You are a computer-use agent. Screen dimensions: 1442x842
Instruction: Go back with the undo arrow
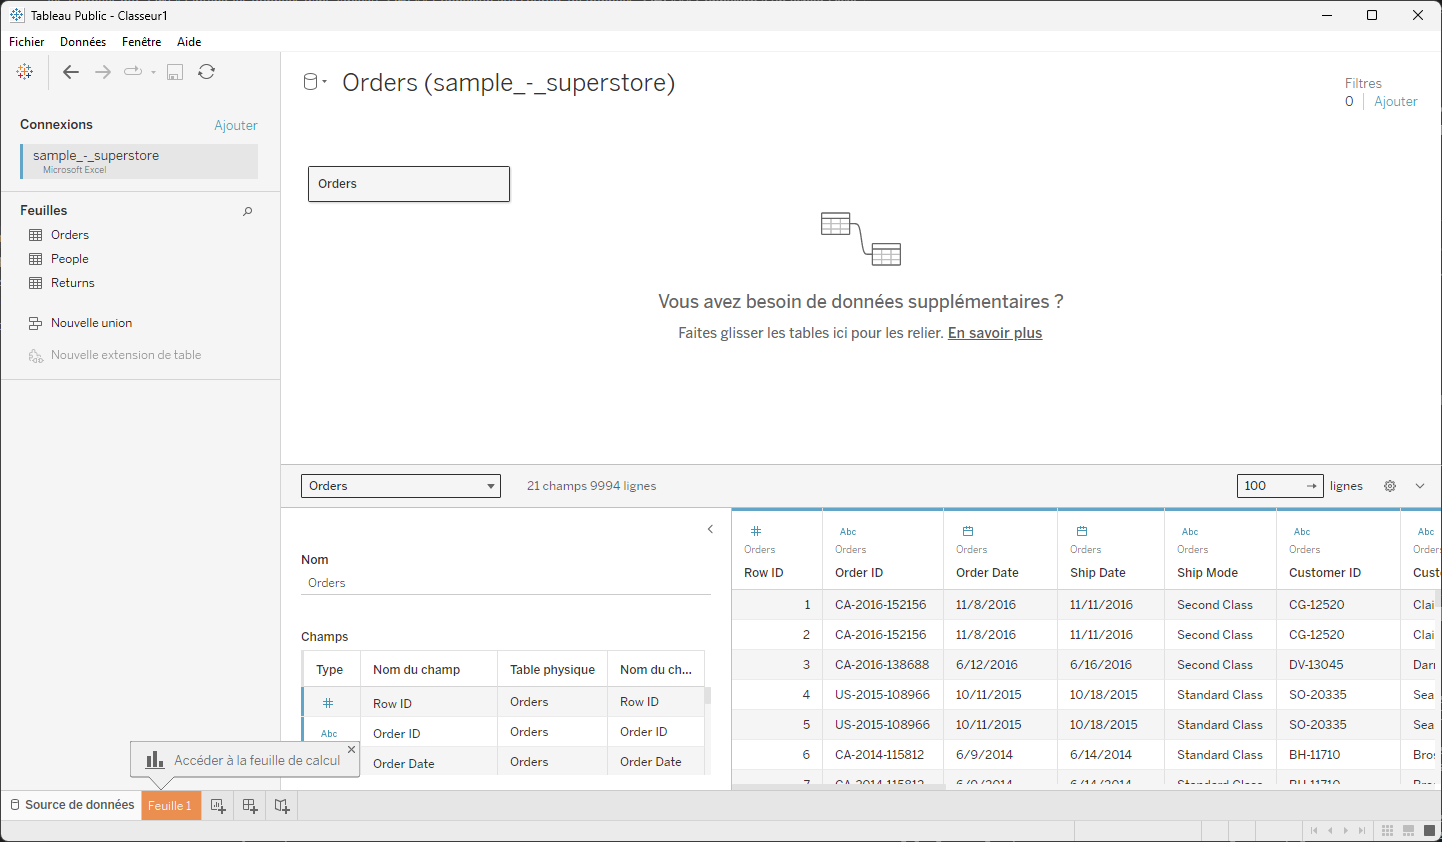click(x=70, y=72)
